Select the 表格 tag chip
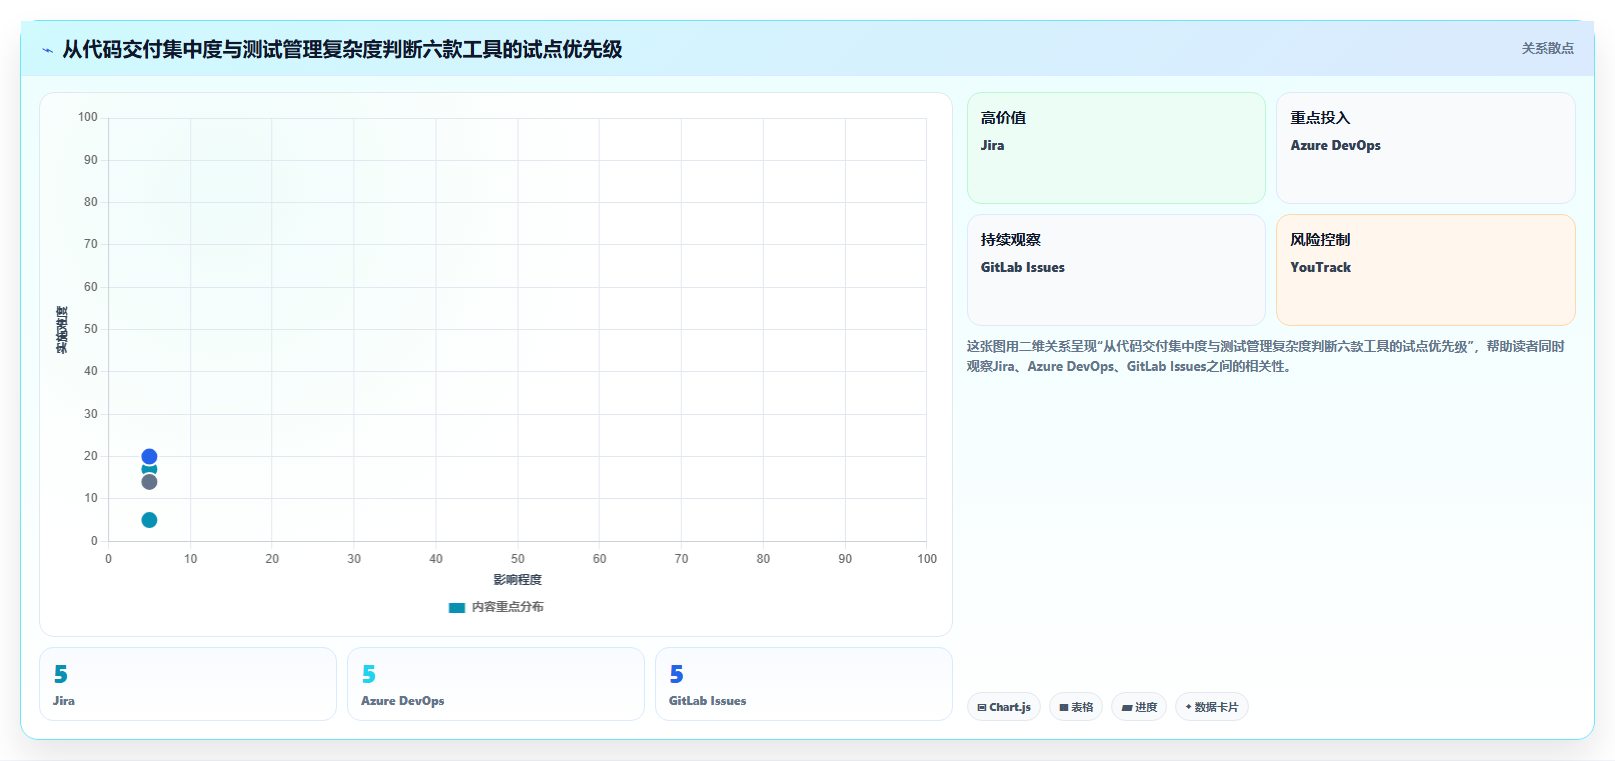The image size is (1615, 761). pyautogui.click(x=1076, y=707)
